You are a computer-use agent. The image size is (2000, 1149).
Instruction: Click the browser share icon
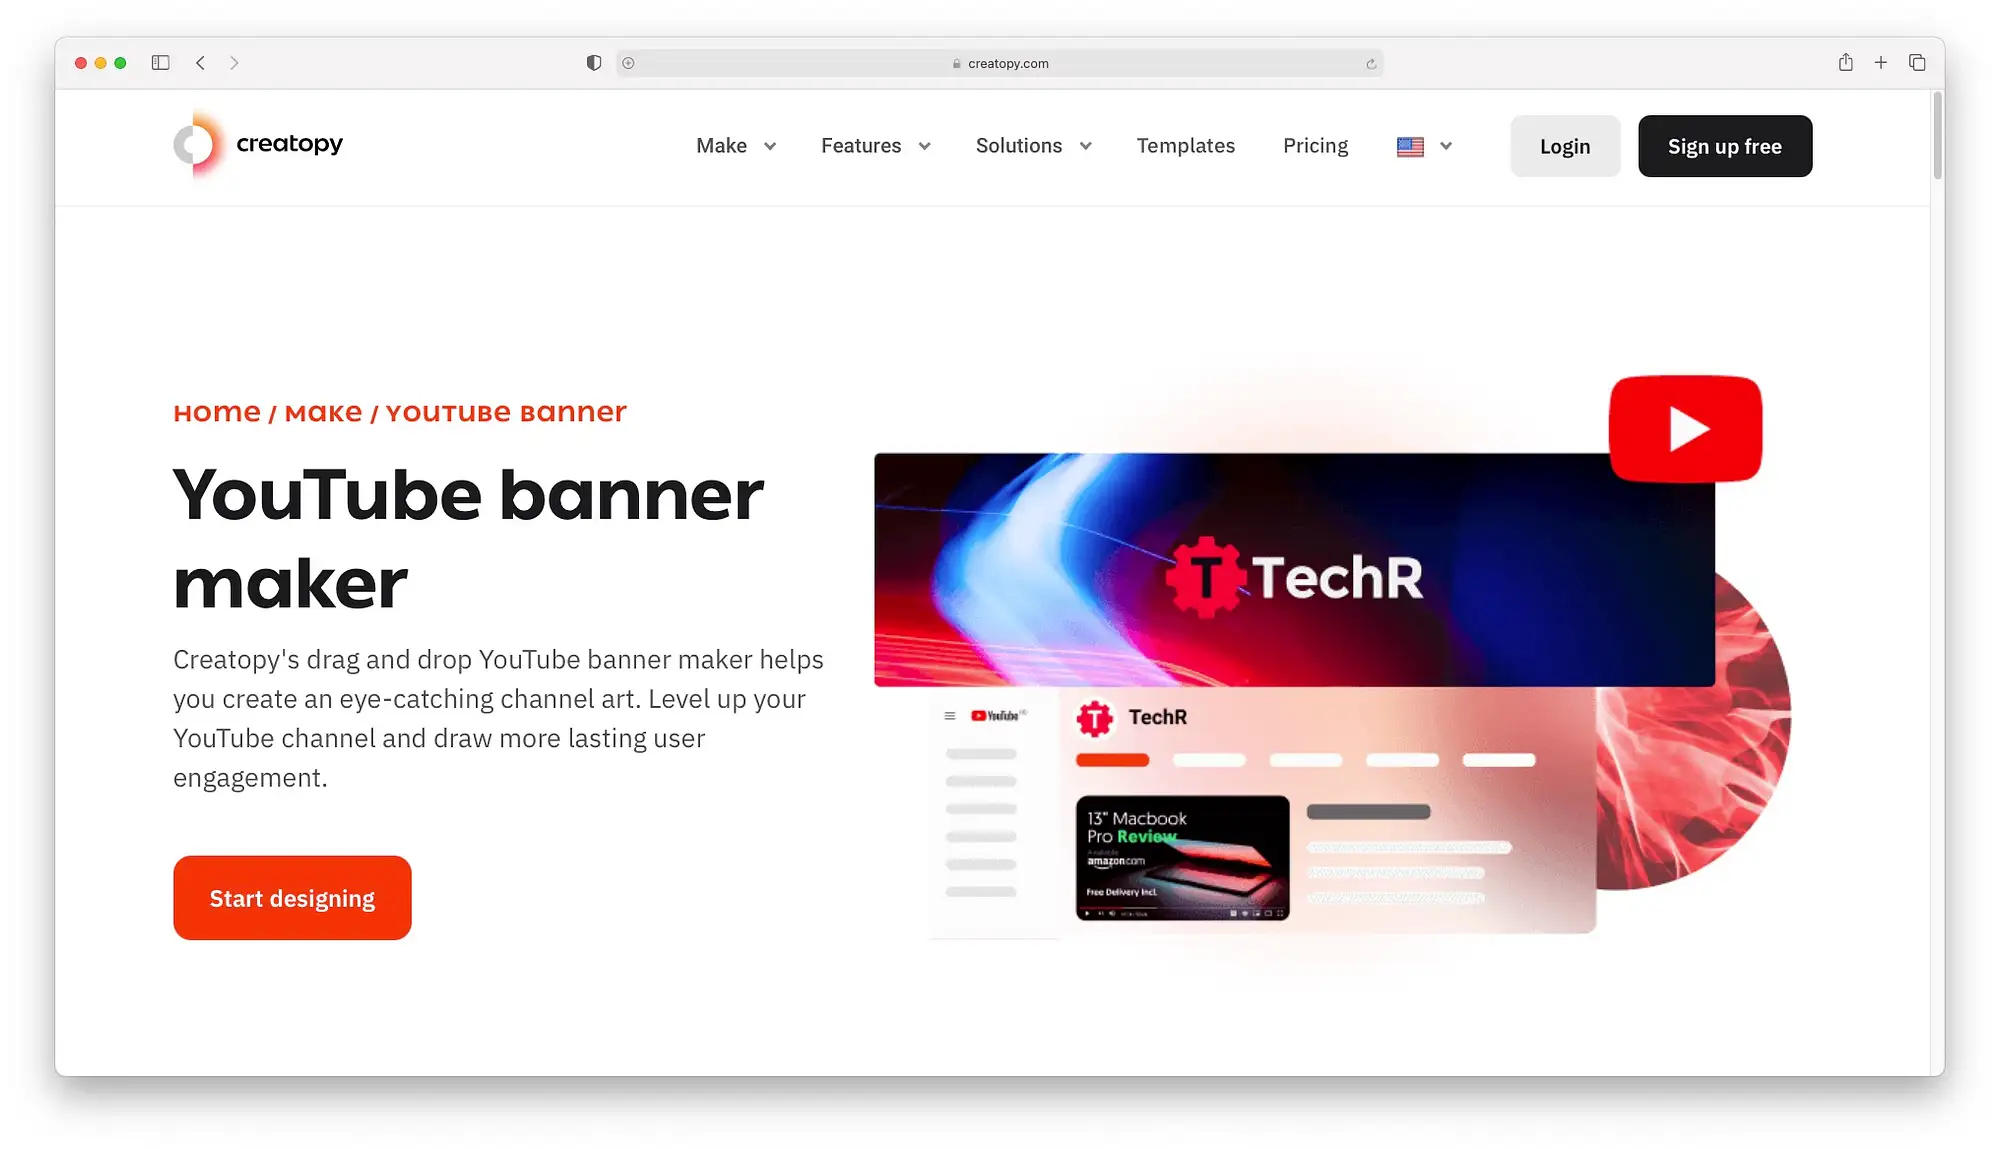coord(1845,62)
